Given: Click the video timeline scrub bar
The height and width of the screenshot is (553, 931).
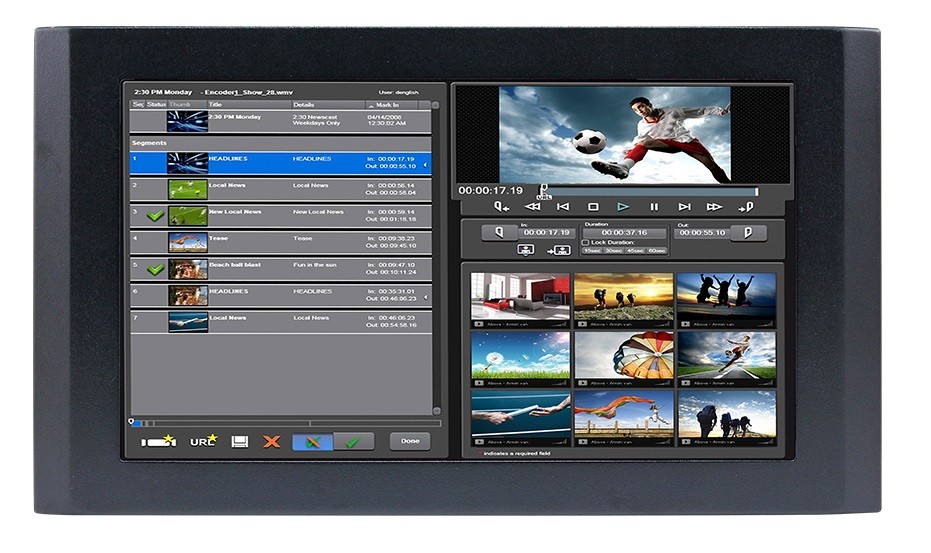Looking at the screenshot, I should (650, 190).
